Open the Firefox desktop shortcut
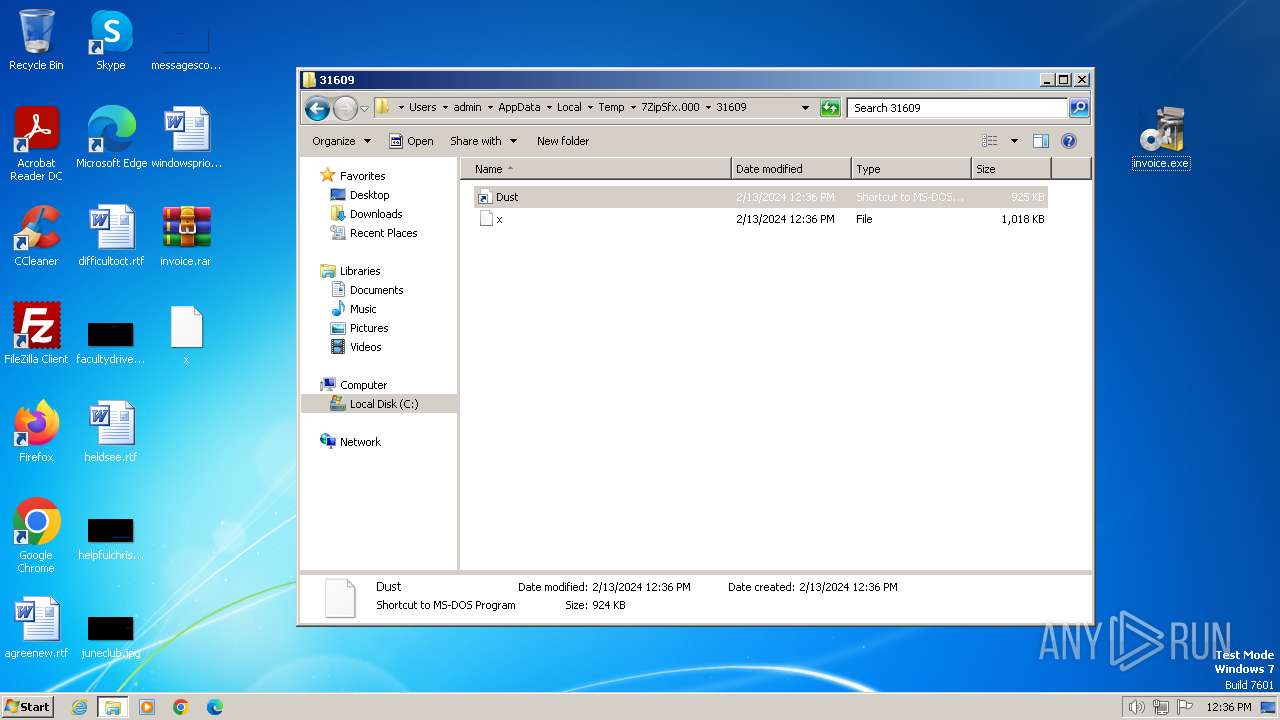This screenshot has height=720, width=1280. [36, 431]
